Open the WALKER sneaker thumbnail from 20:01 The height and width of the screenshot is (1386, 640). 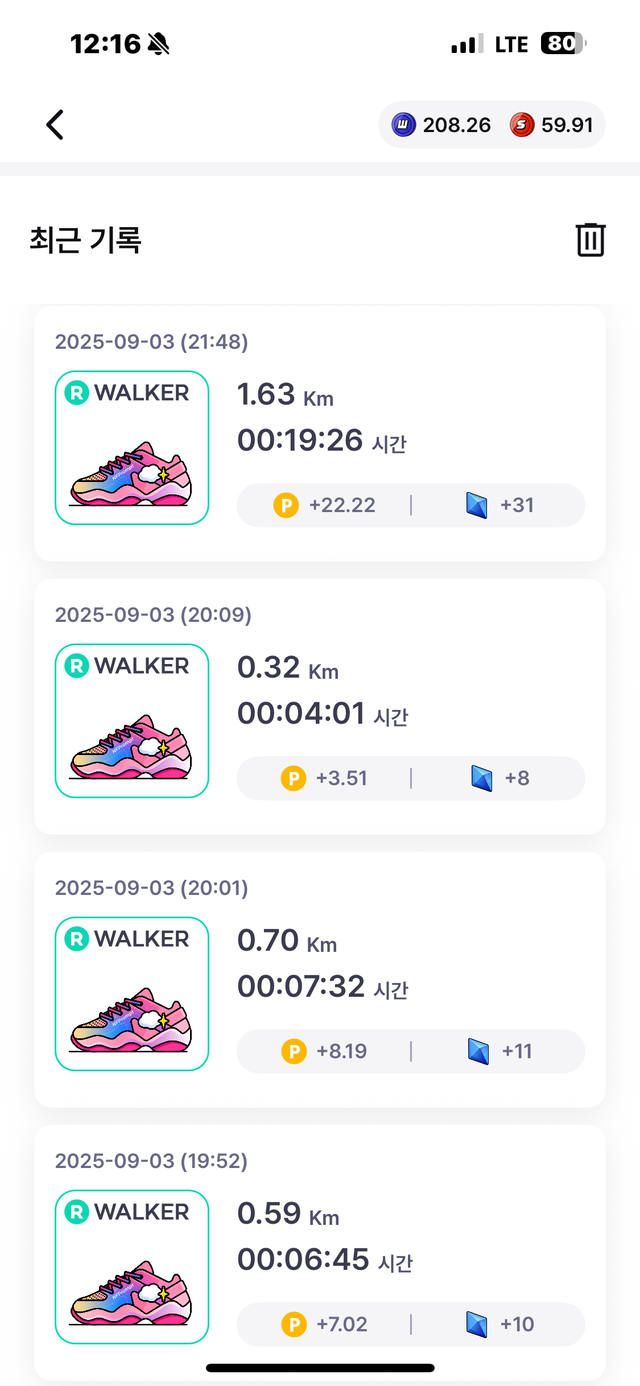(x=131, y=994)
